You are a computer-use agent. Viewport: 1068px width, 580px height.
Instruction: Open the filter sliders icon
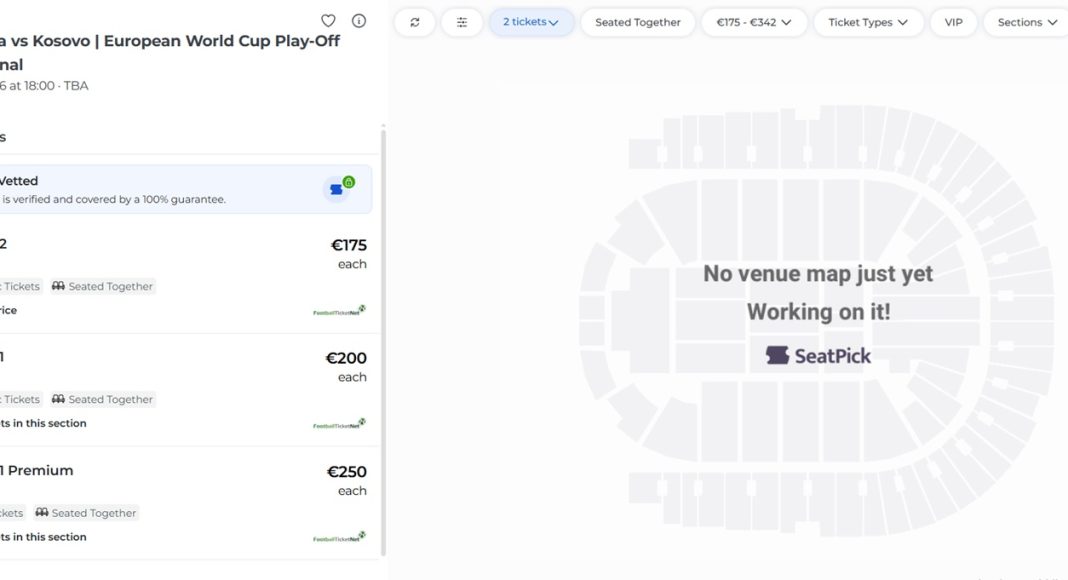pyautogui.click(x=462, y=22)
